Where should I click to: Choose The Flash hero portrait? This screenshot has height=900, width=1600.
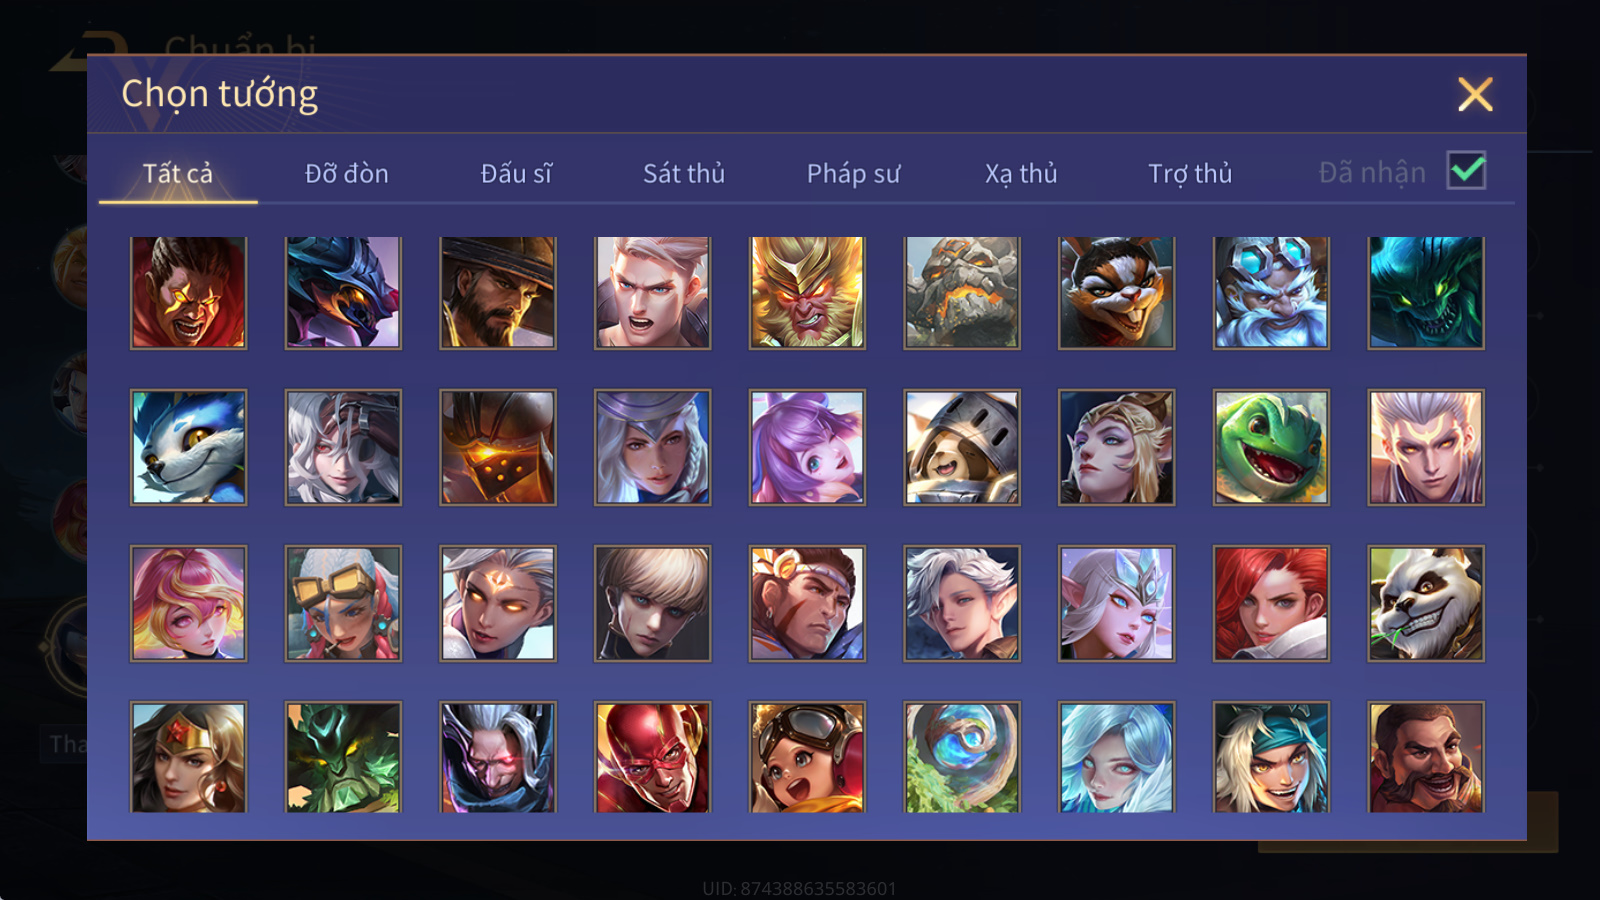[652, 757]
